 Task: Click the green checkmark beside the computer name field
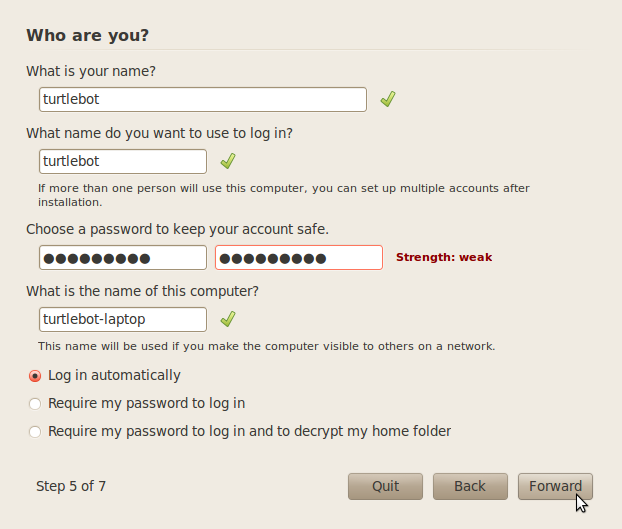coord(228,319)
